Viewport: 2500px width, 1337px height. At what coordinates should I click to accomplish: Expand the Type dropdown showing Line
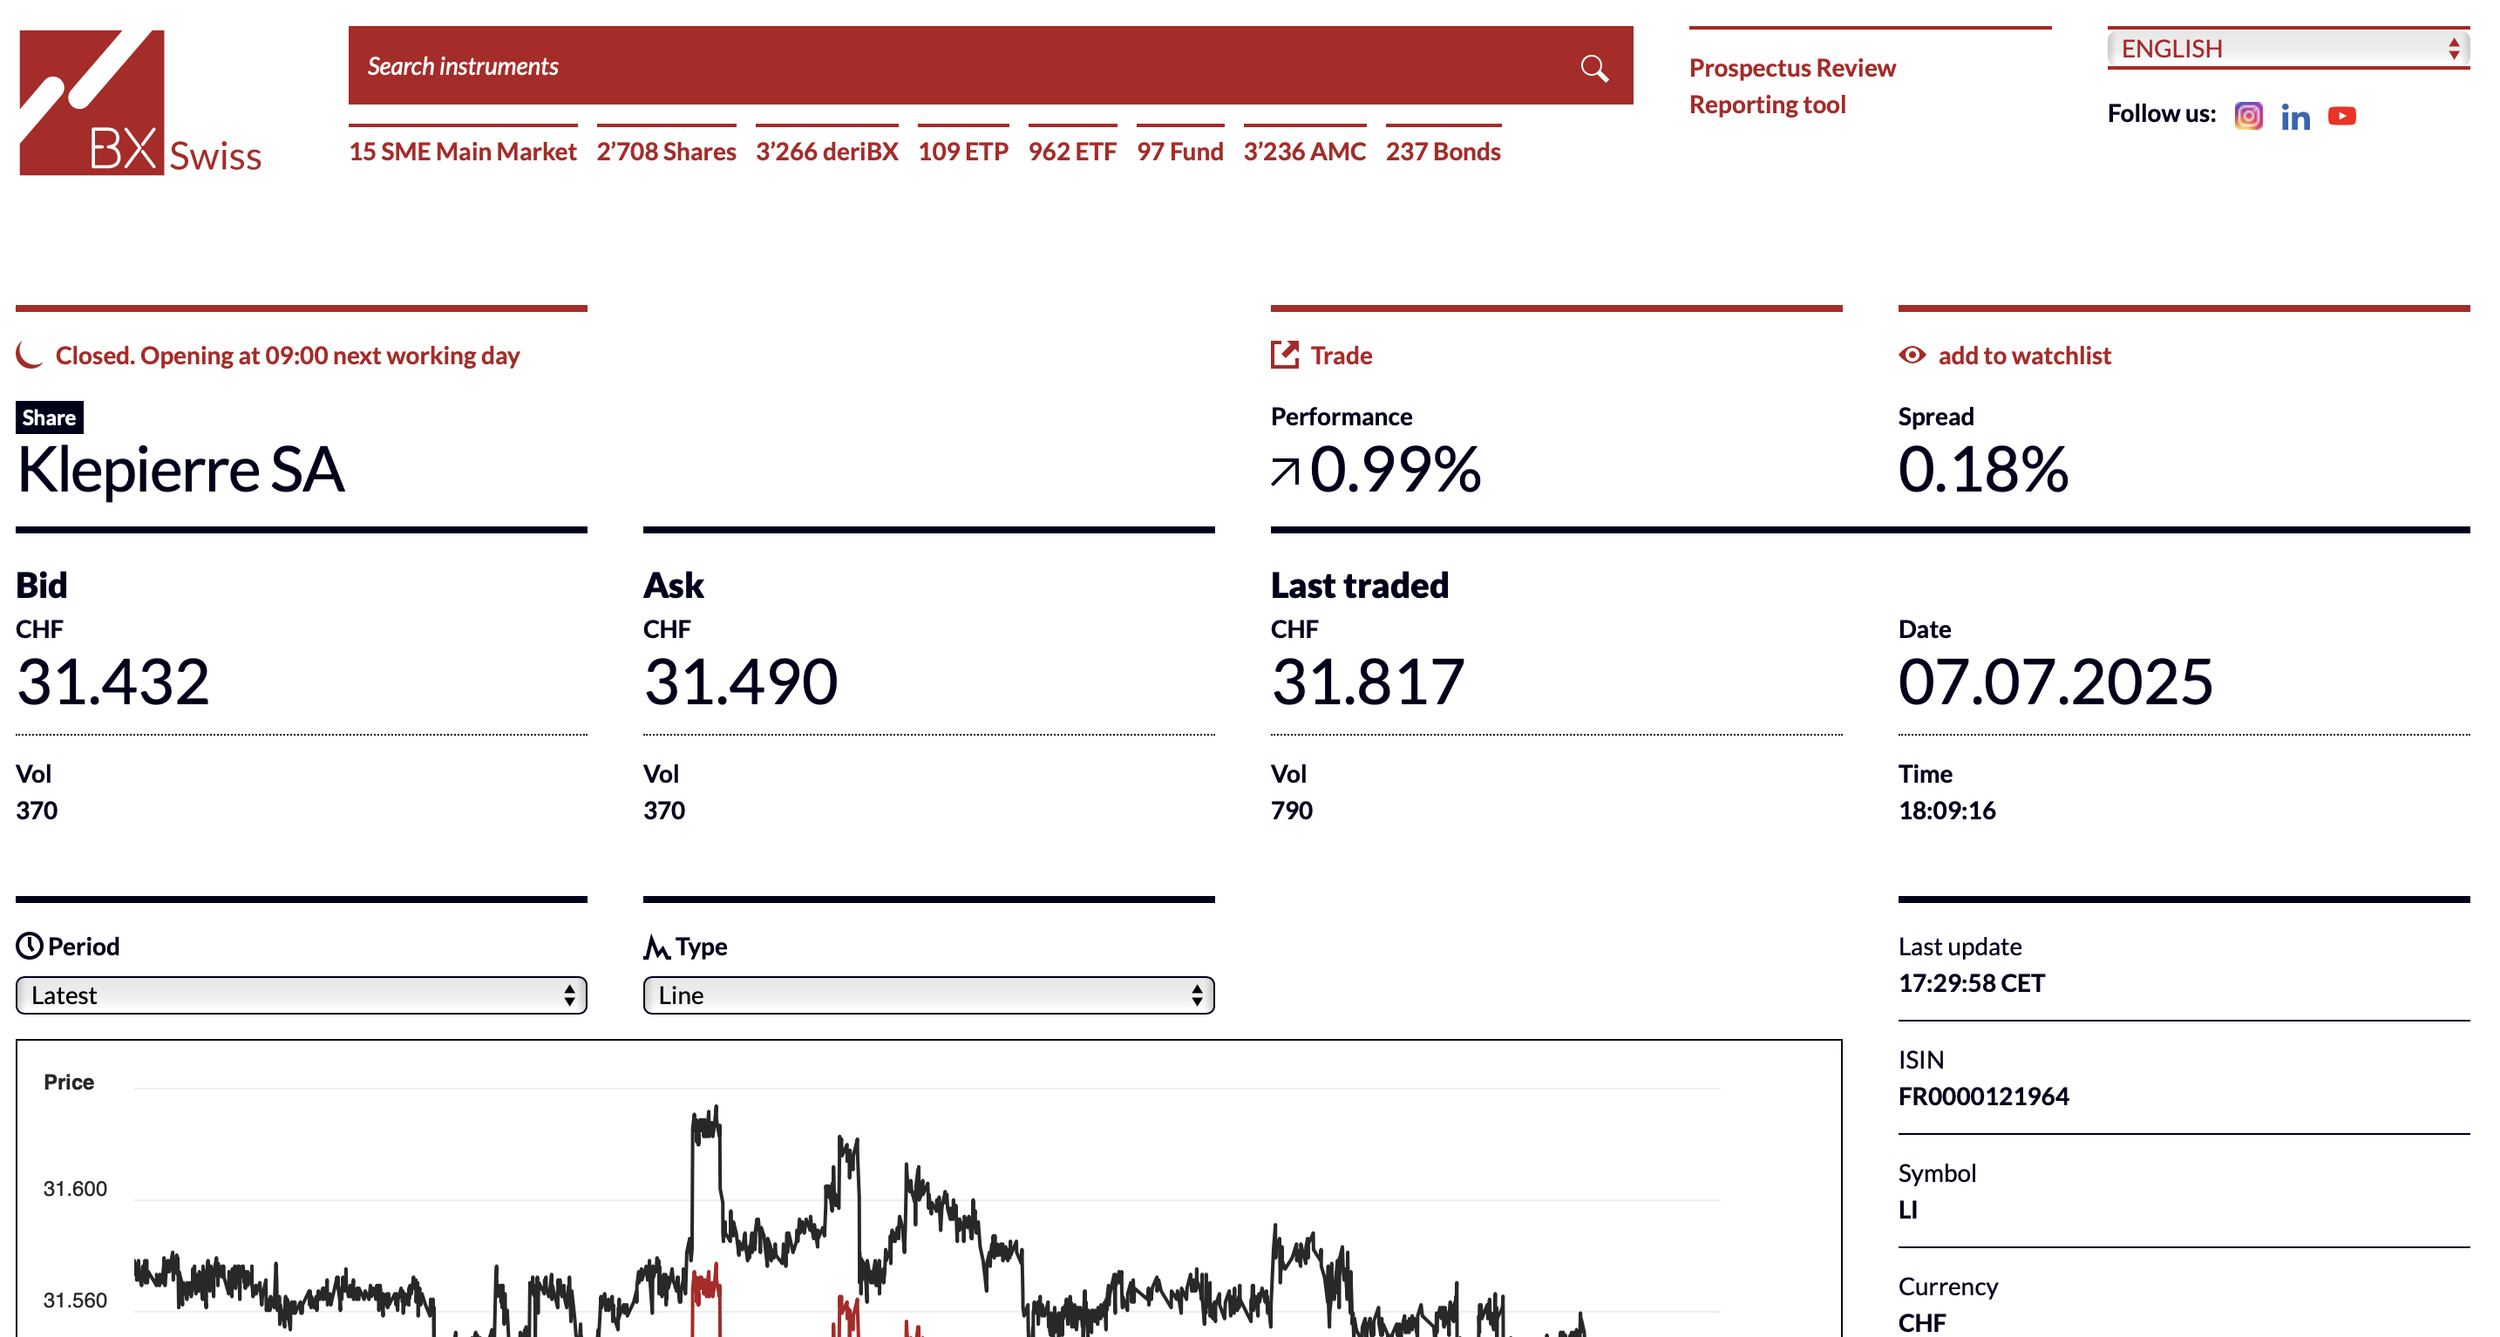(x=928, y=995)
